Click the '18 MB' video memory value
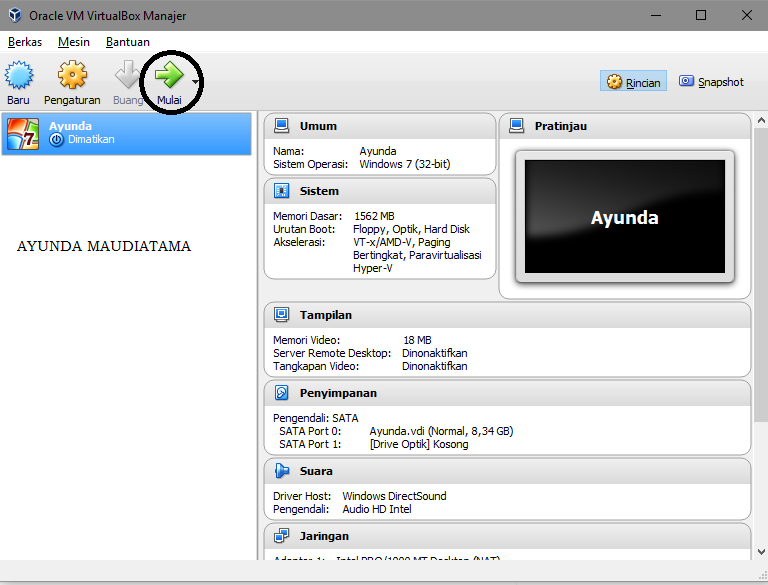The image size is (768, 585). [x=417, y=340]
